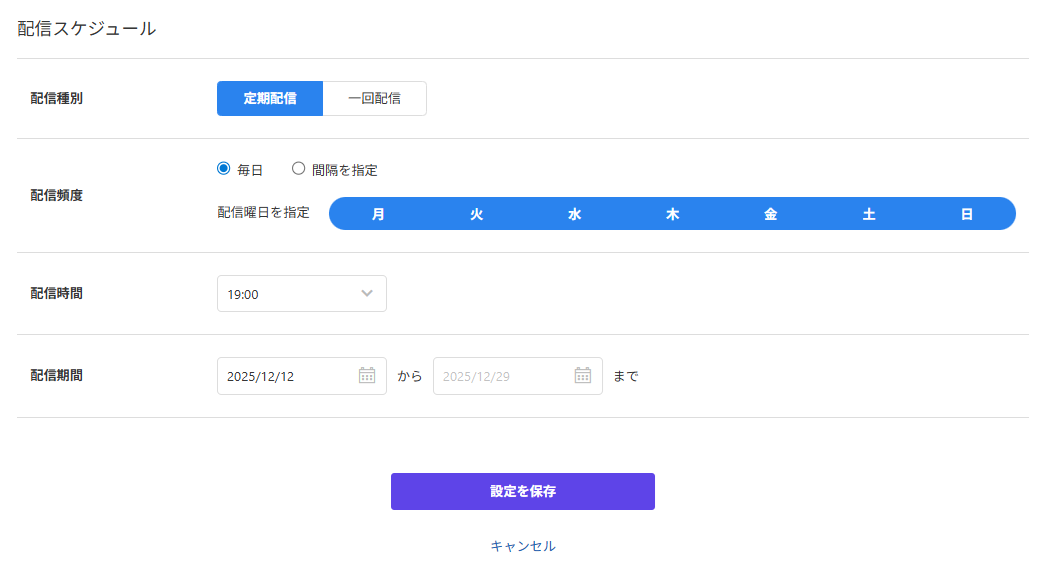The width and height of the screenshot is (1049, 573).
Task: Open the end date calendar picker icon
Action: pyautogui.click(x=583, y=376)
